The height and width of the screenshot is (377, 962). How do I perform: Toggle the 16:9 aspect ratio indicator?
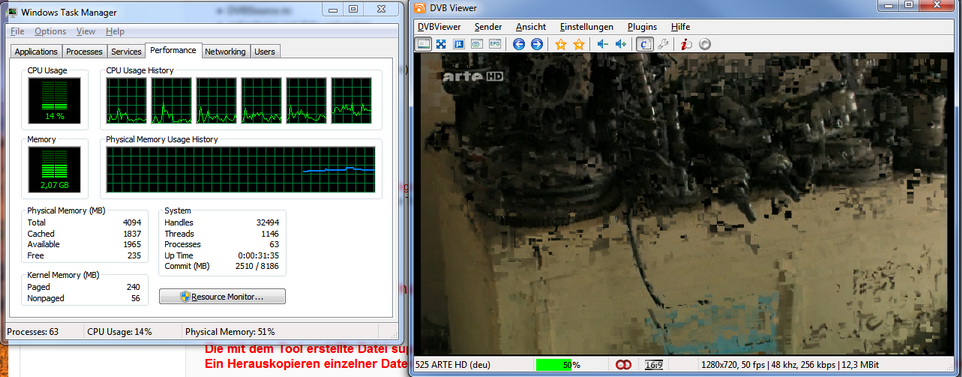(653, 365)
